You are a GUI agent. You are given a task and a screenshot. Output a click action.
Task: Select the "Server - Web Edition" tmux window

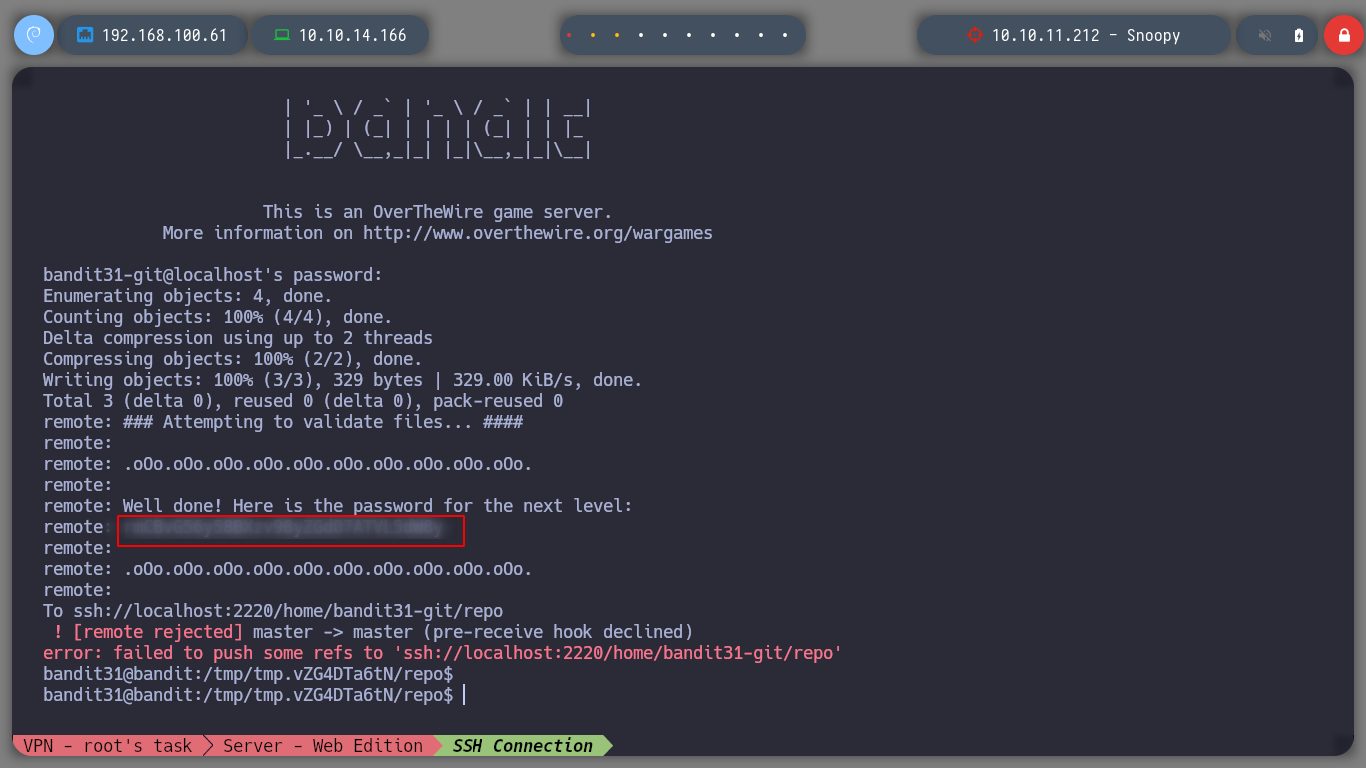323,746
